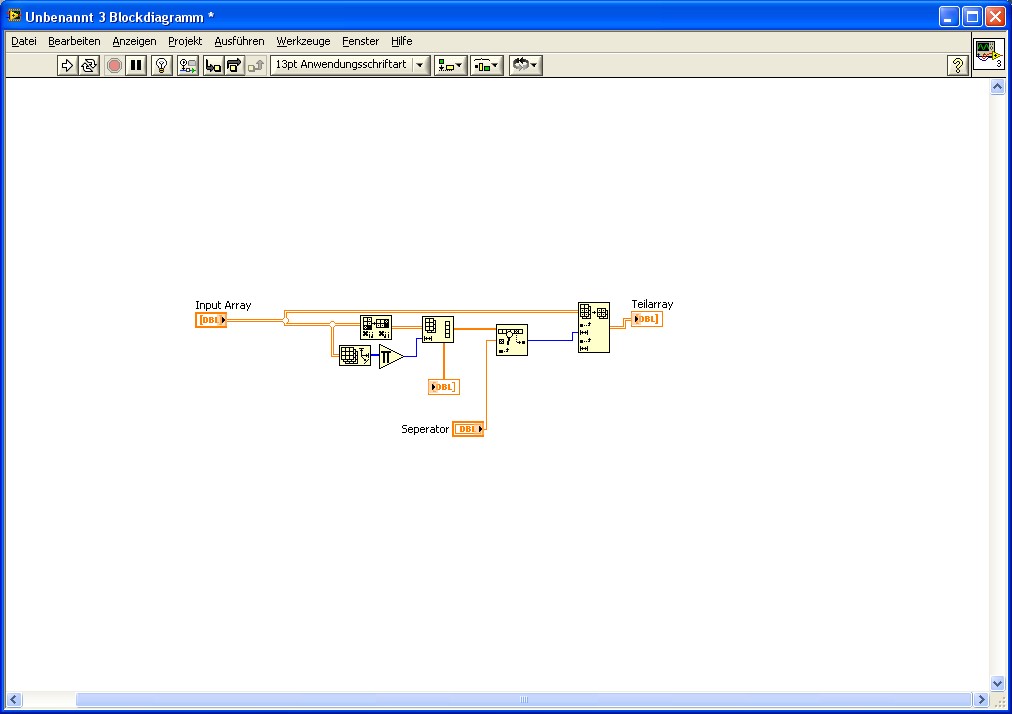Image resolution: width=1012 pixels, height=714 pixels.
Task: Toggle Retain Wire Values button
Action: 188,65
